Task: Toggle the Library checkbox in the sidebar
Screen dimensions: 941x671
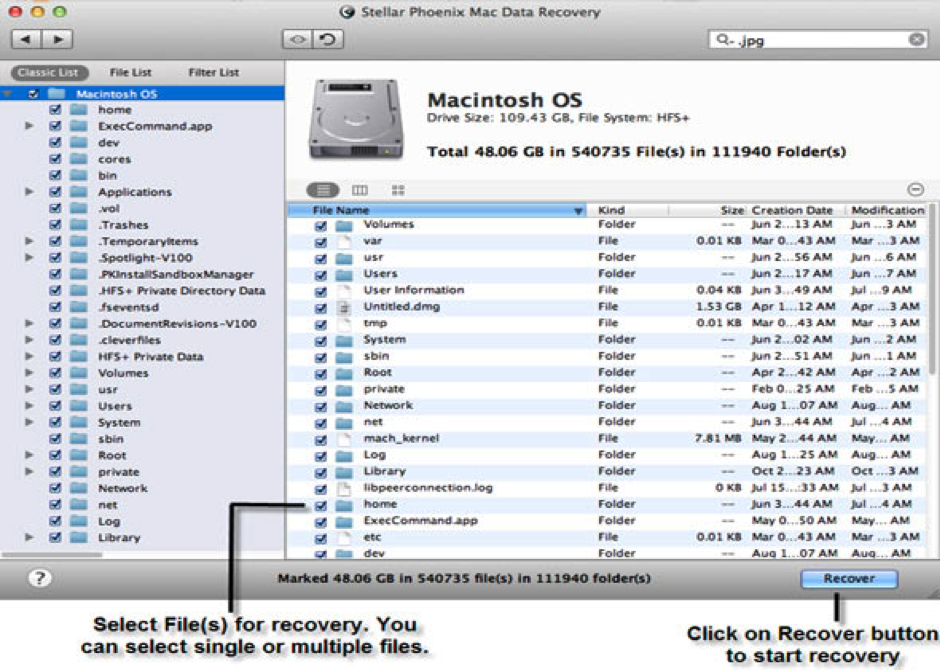Action: click(x=55, y=538)
